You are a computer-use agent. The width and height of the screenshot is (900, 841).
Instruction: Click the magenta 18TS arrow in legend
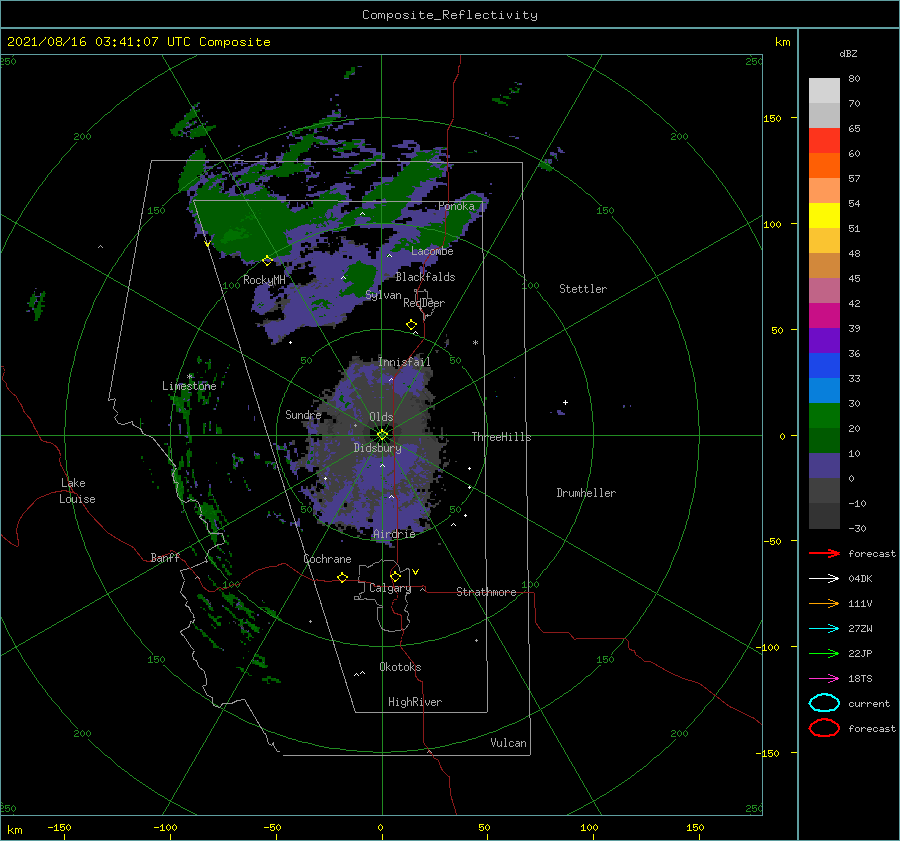coord(824,679)
